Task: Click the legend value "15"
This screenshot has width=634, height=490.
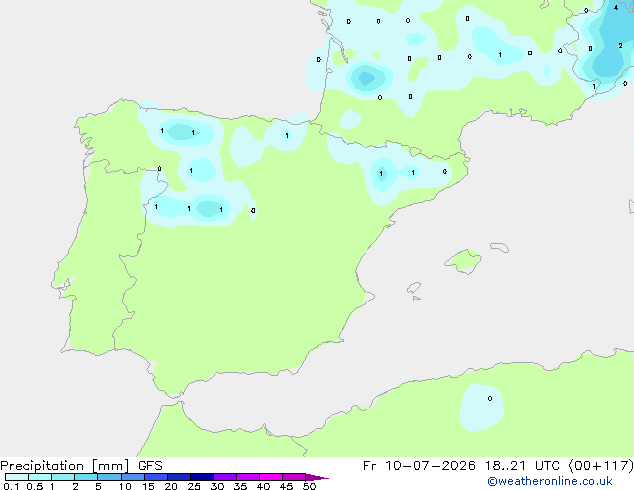Action: click(x=148, y=486)
